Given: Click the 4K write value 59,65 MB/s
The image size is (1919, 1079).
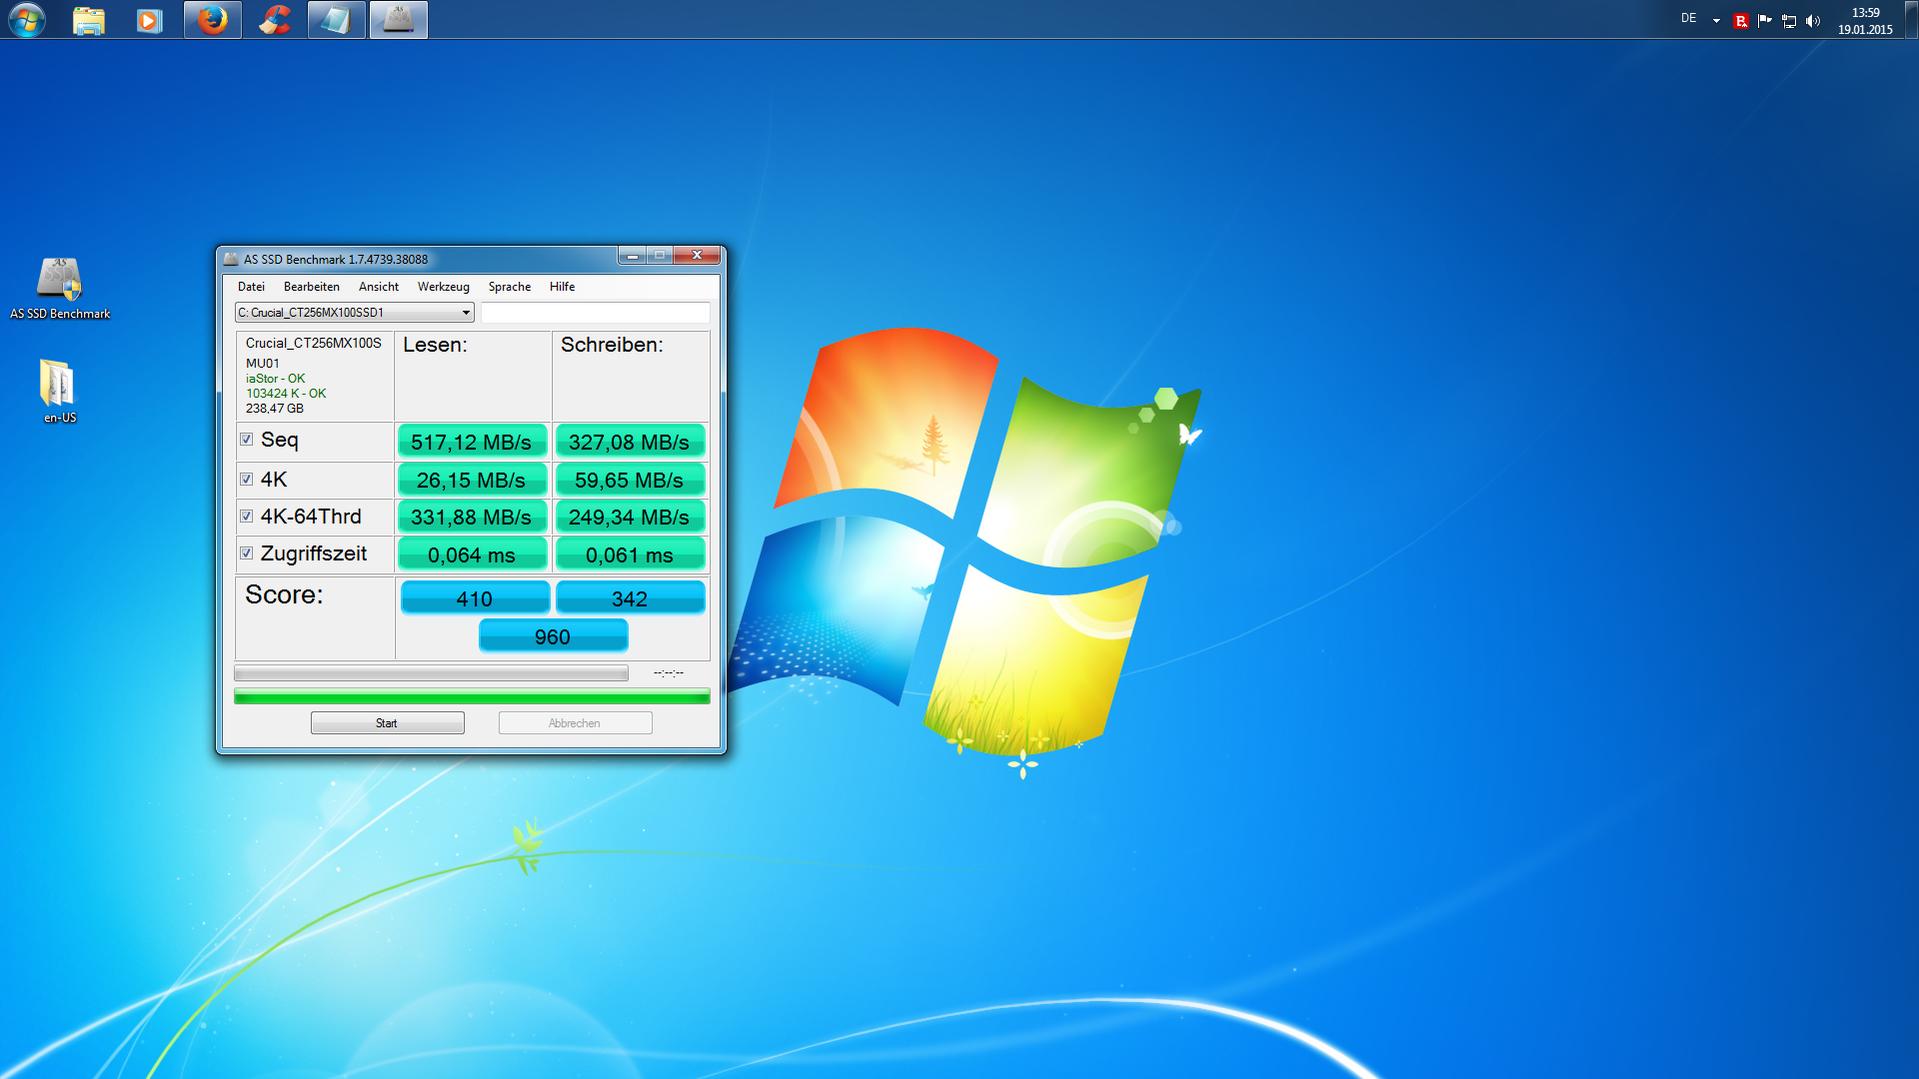Looking at the screenshot, I should click(x=630, y=480).
